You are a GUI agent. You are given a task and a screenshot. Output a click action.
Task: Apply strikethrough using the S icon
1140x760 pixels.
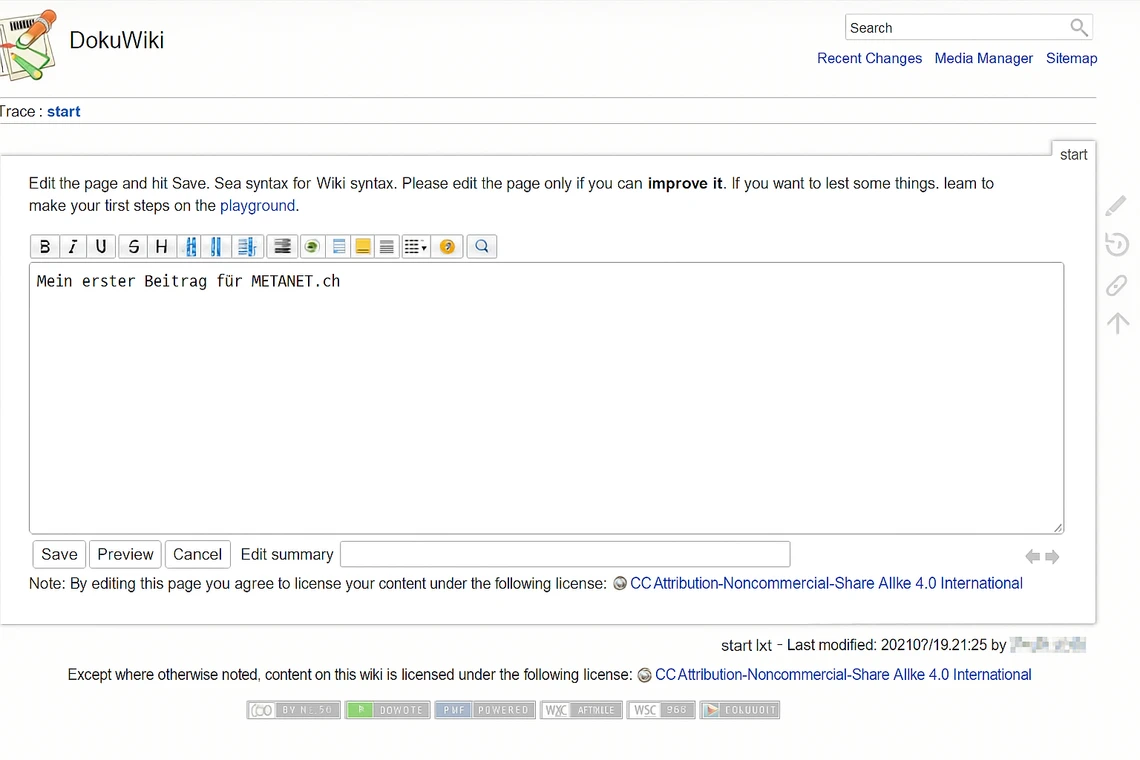pyautogui.click(x=133, y=246)
